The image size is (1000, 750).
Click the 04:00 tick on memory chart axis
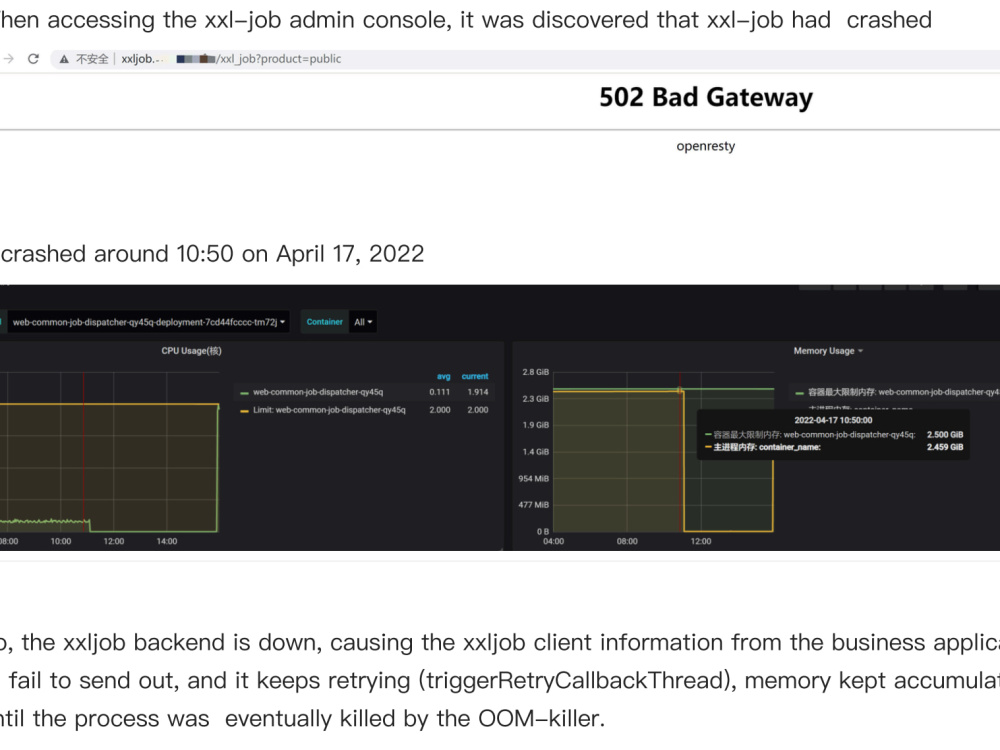pyautogui.click(x=553, y=541)
